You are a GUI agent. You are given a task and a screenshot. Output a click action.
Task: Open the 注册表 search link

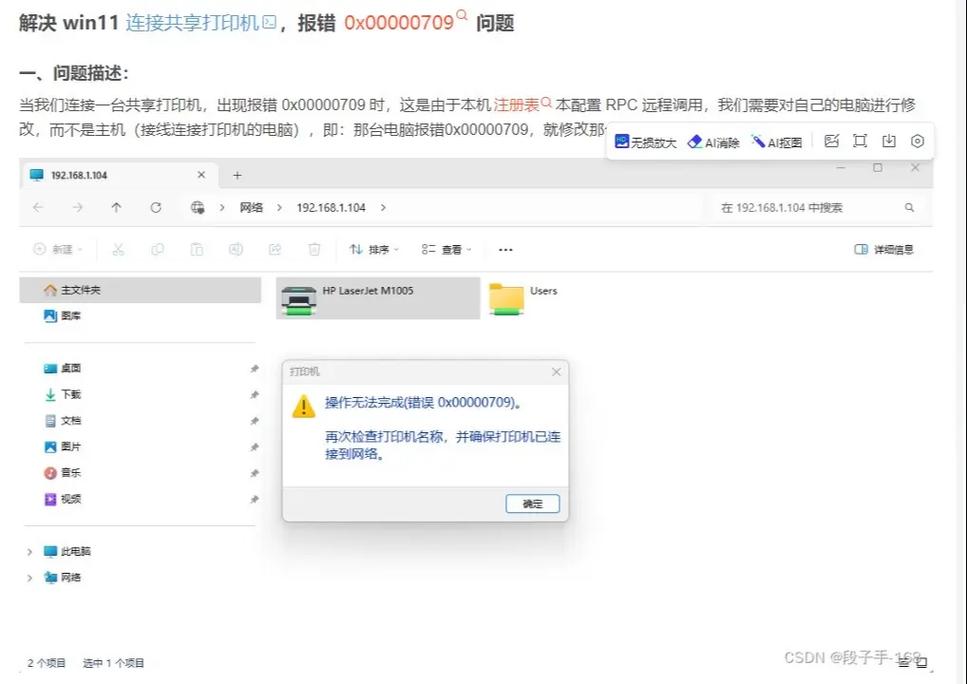pos(522,104)
